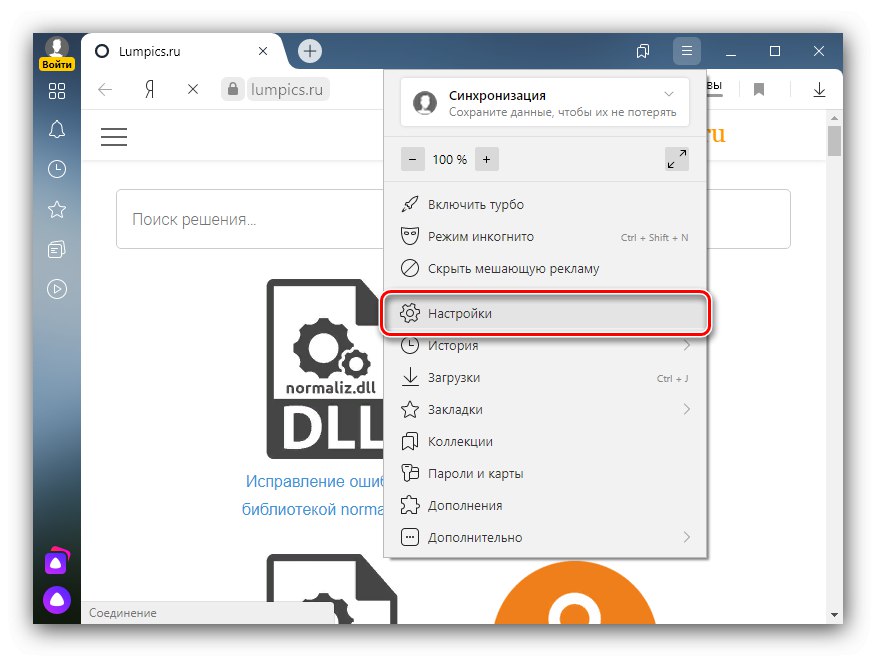Click the normaliz.dll article thumbnail
Viewport: 876px width, 657px height.
click(x=325, y=369)
